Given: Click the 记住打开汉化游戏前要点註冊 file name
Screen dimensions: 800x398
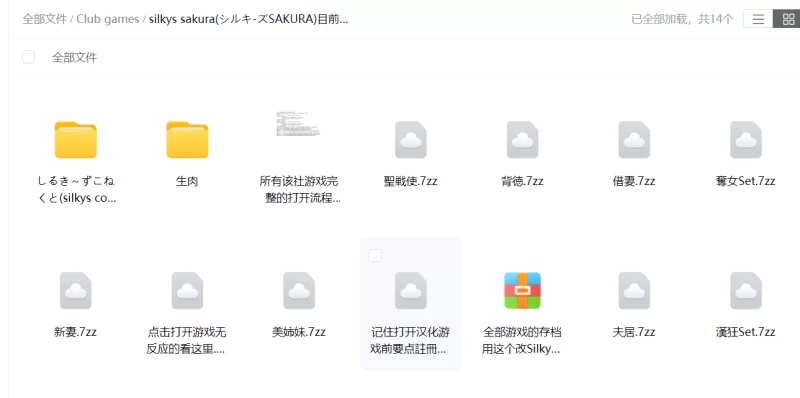Looking at the screenshot, I should tap(410, 341).
